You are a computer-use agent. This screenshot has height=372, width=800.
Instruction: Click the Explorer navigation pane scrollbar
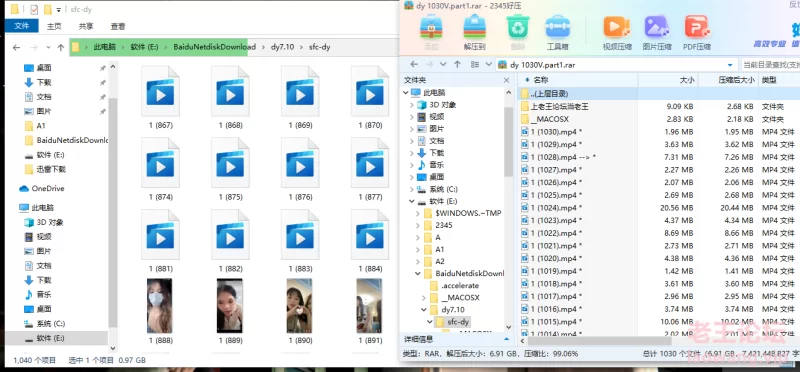click(113, 212)
